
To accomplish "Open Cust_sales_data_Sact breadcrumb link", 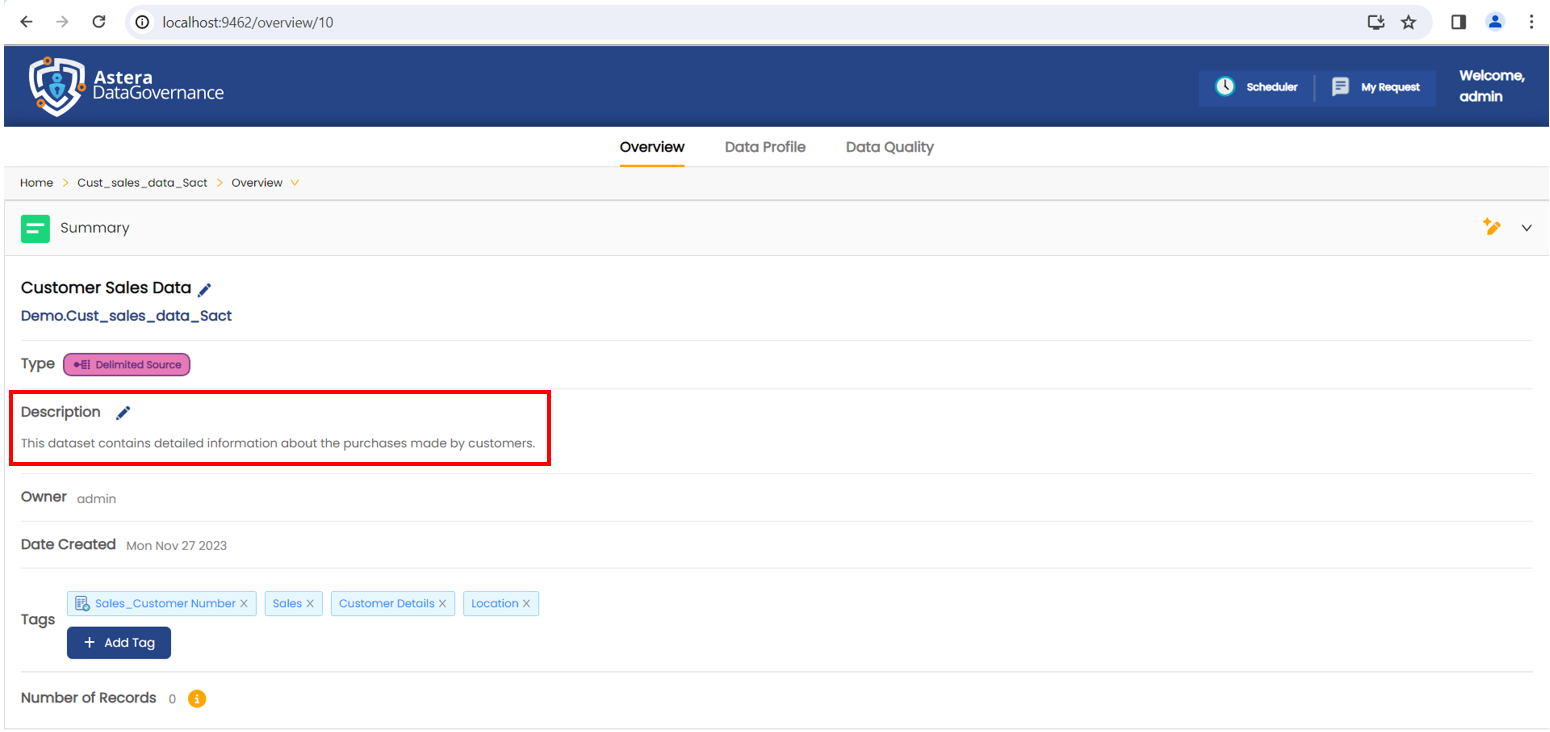I will click(143, 183).
